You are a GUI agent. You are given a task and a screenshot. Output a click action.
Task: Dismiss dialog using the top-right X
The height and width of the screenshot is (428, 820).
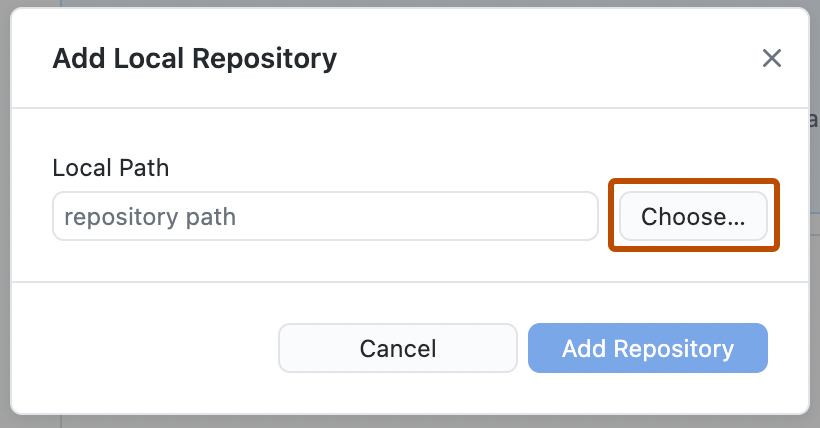[771, 58]
